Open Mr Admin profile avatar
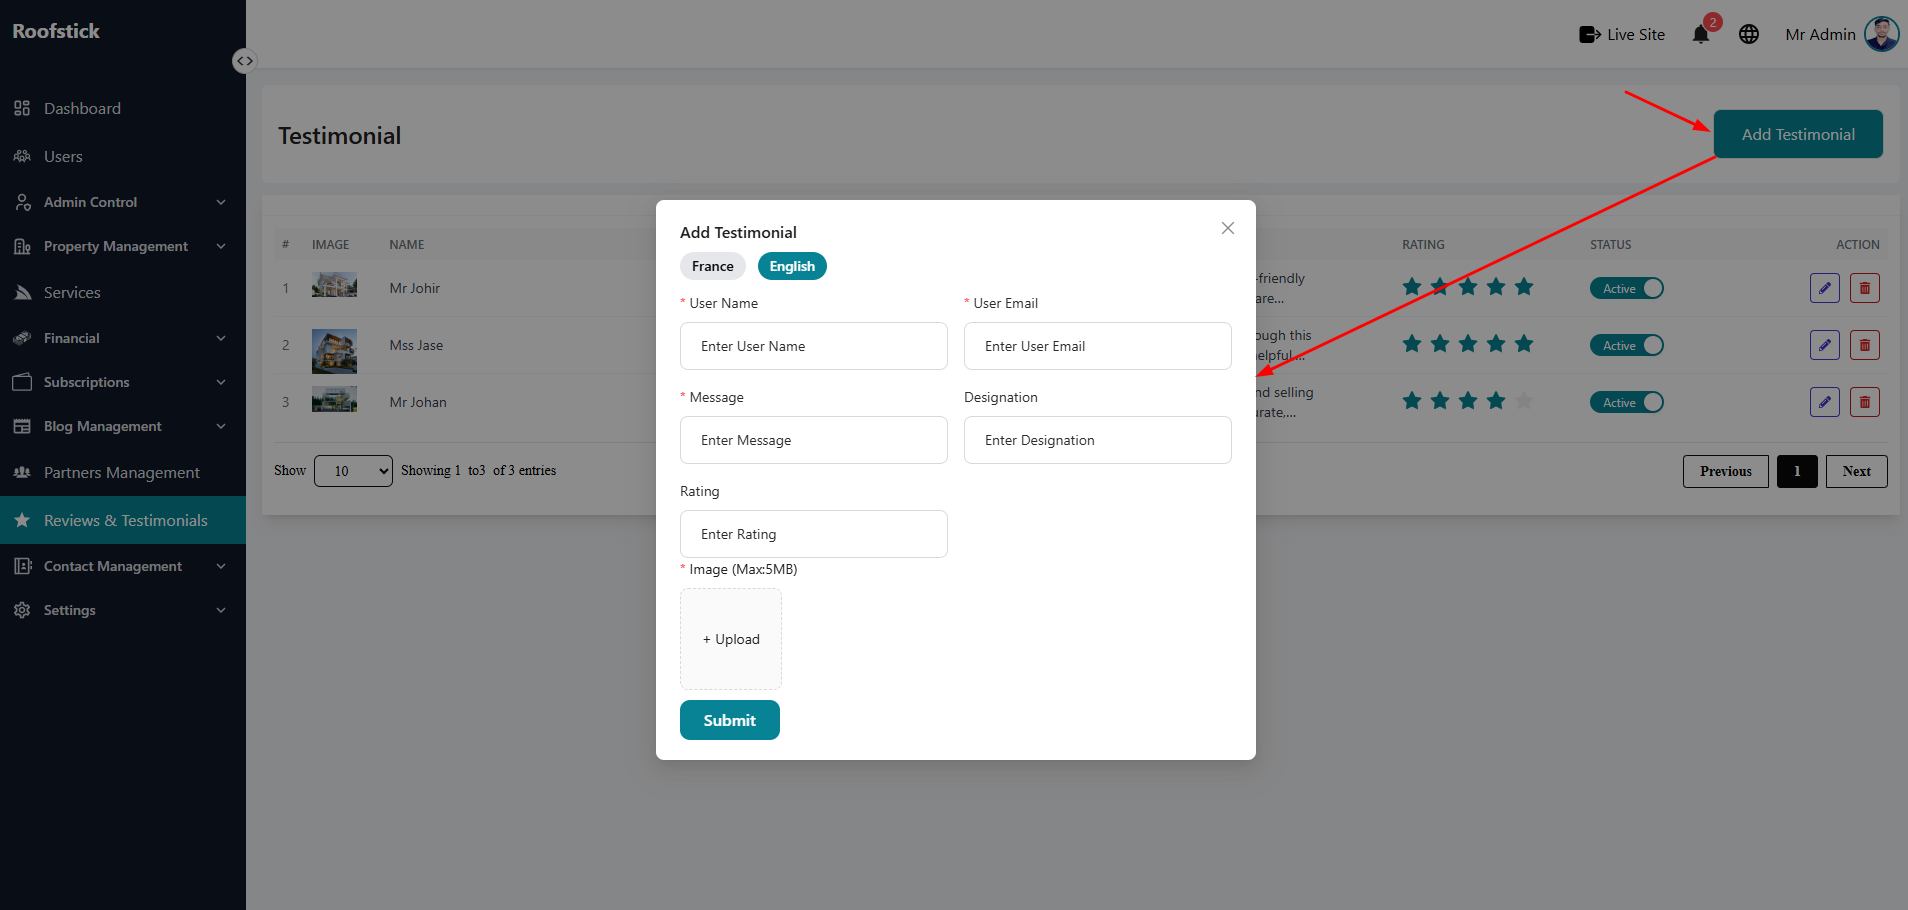The image size is (1908, 910). pos(1881,34)
